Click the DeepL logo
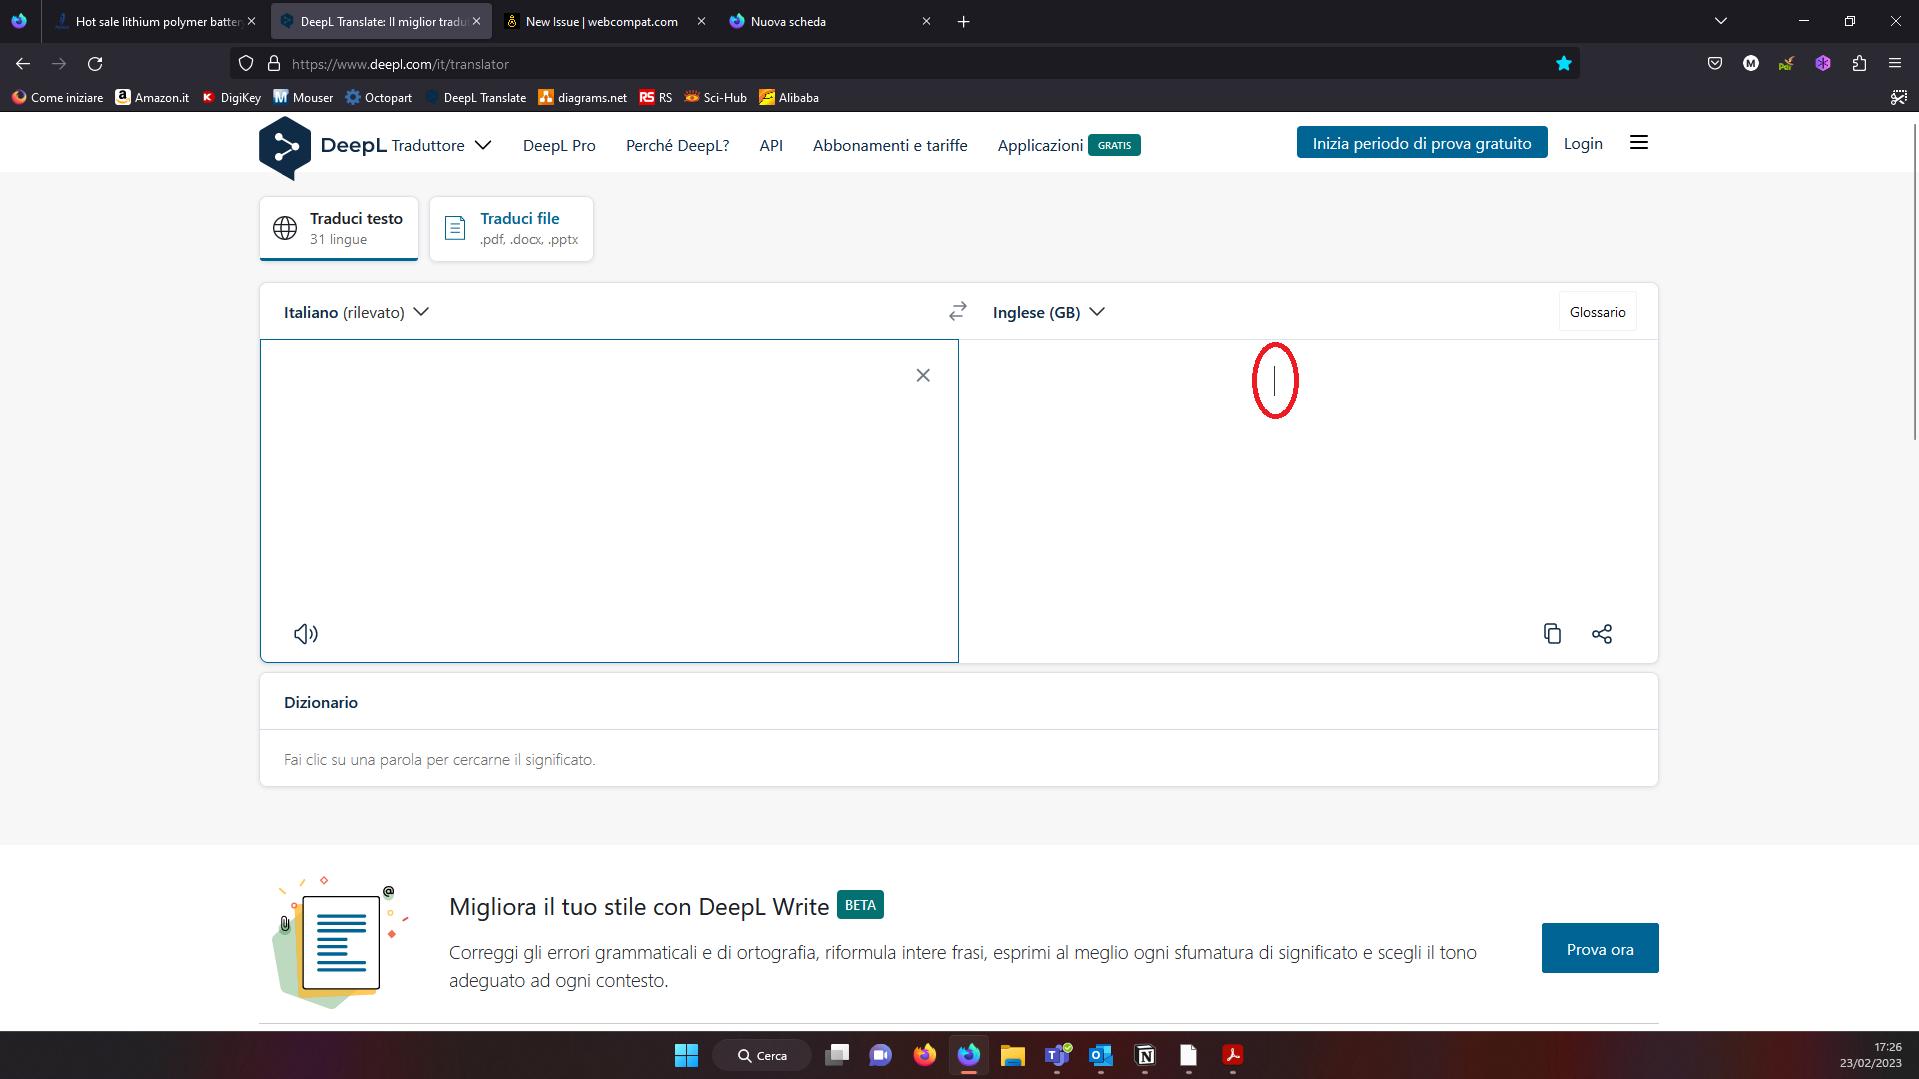Screen dimensions: 1919x1079 tap(285, 145)
